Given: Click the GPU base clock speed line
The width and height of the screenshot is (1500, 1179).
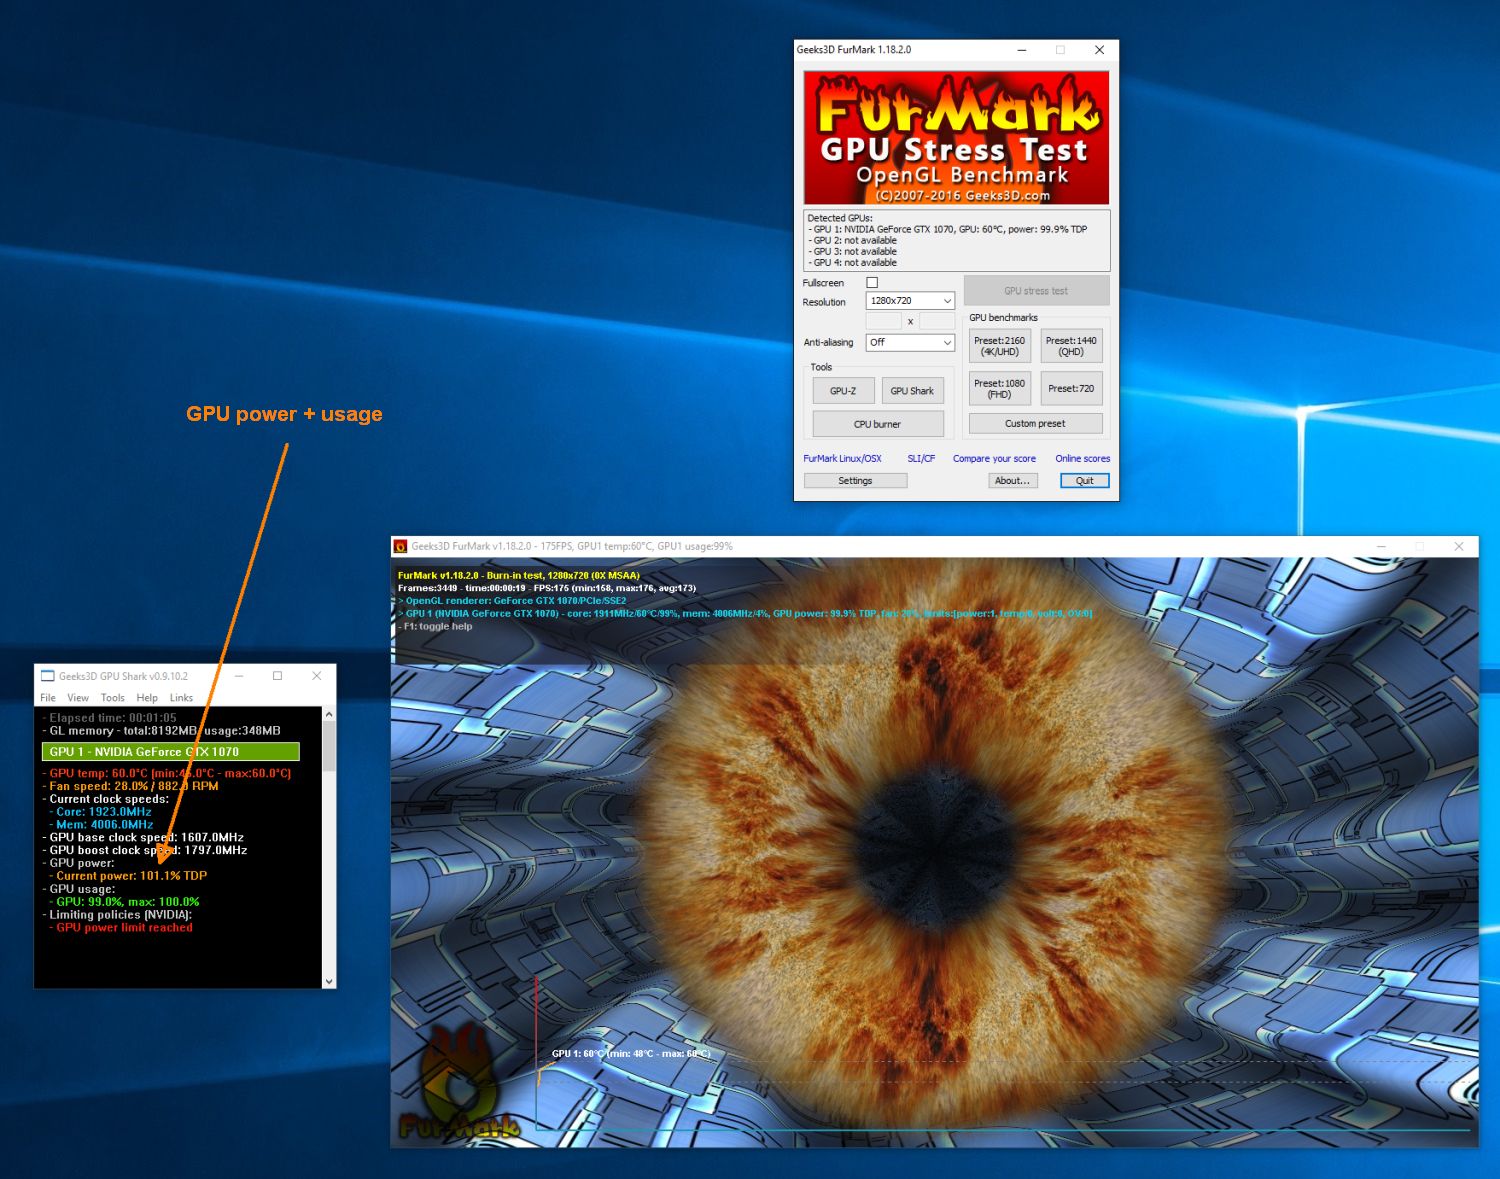Looking at the screenshot, I should click(146, 838).
